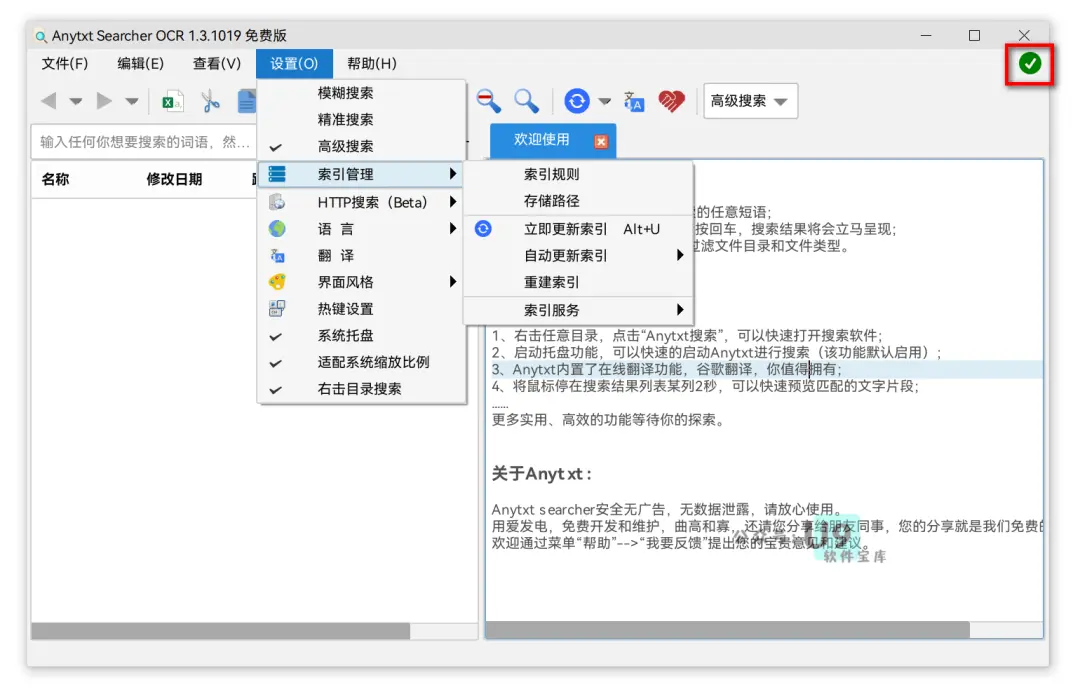The height and width of the screenshot is (694, 1080).
Task: Expand the 自动更新索引 submenu
Action: (x=578, y=255)
